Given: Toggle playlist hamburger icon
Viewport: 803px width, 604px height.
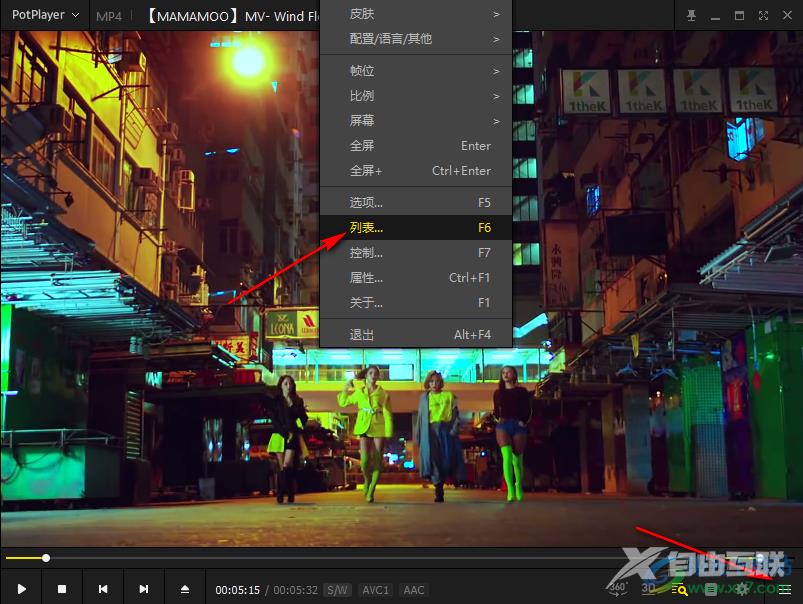Looking at the screenshot, I should point(785,590).
